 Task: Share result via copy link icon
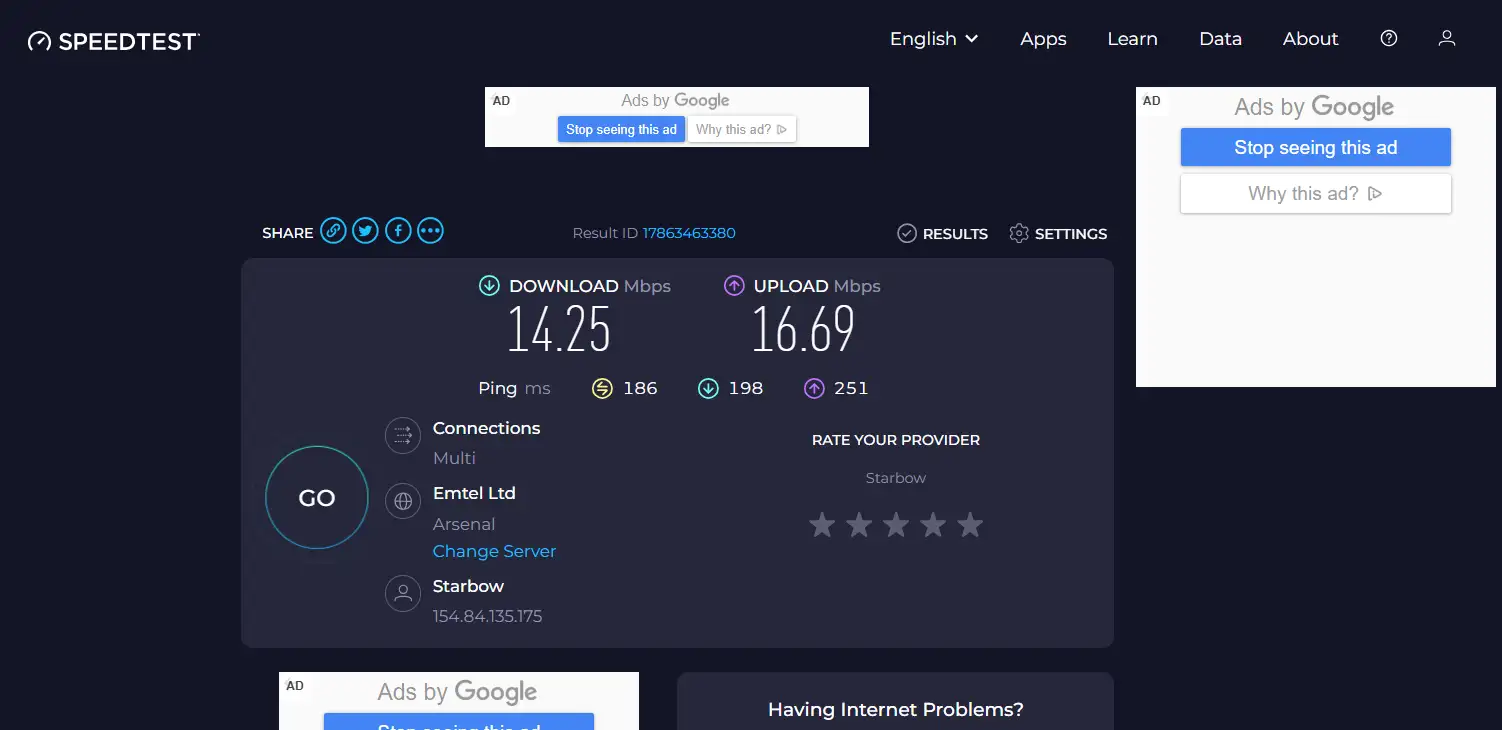coord(333,231)
